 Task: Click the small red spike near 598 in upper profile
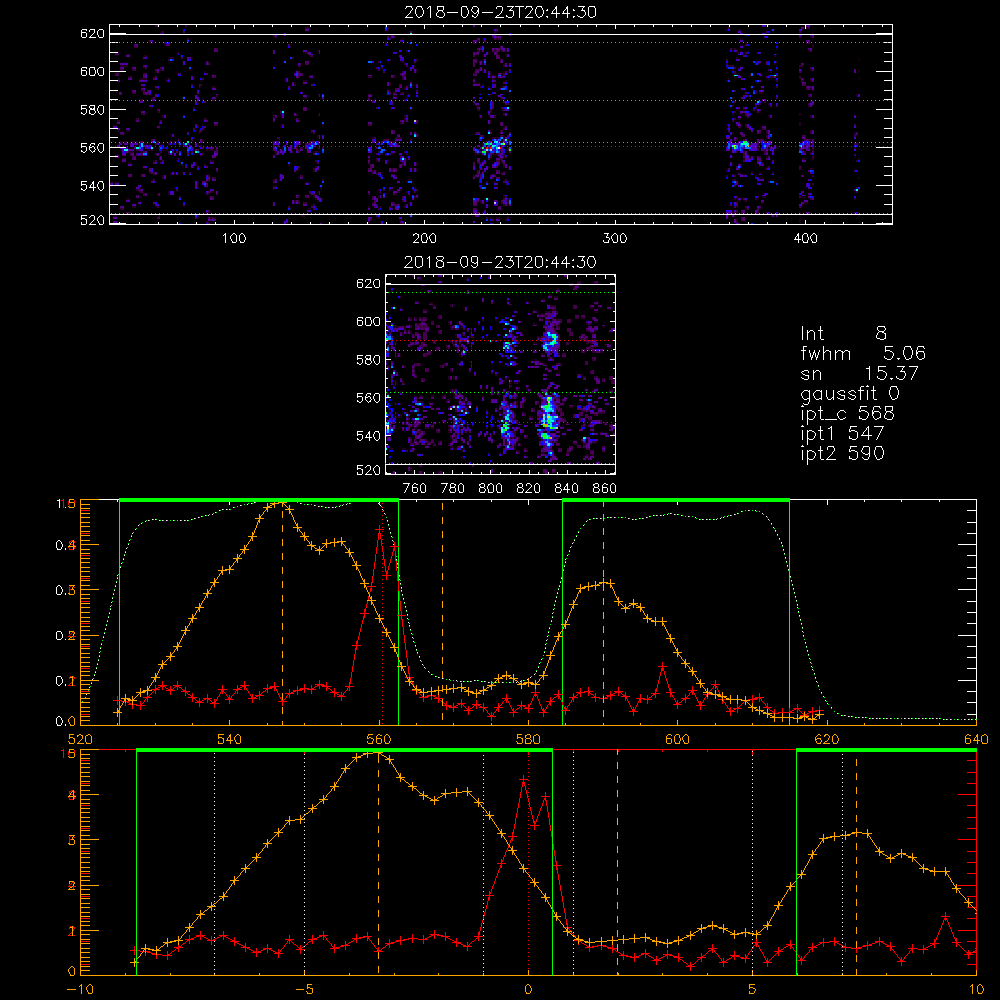pos(663,667)
